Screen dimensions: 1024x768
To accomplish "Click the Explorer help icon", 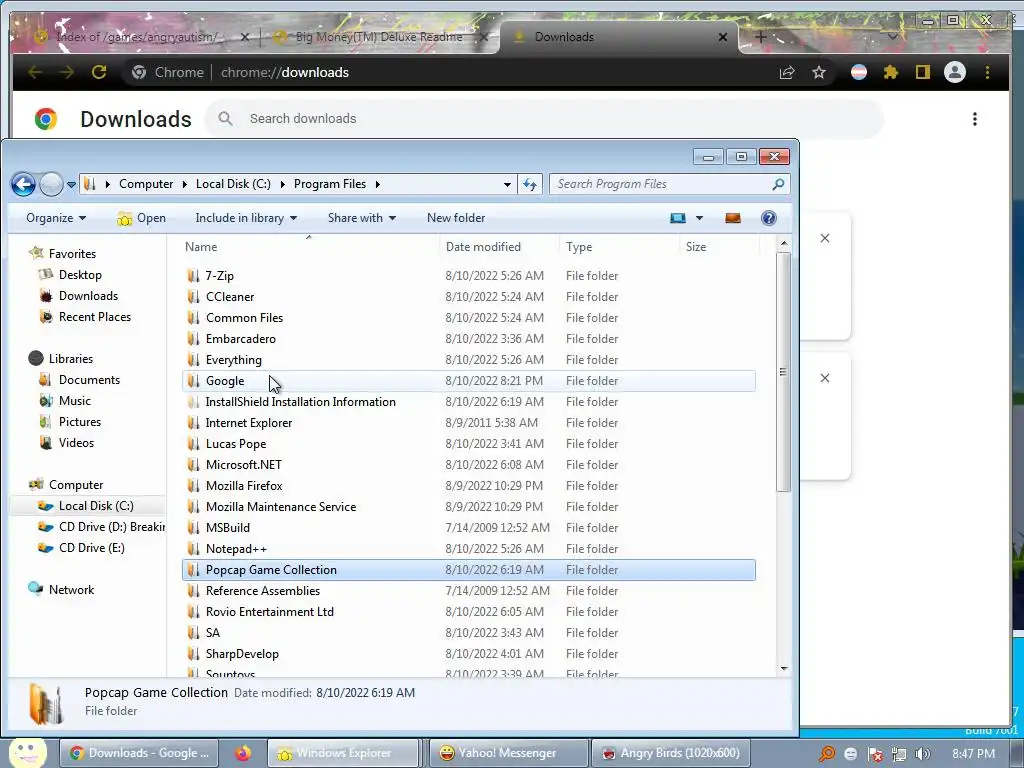I will click(769, 218).
